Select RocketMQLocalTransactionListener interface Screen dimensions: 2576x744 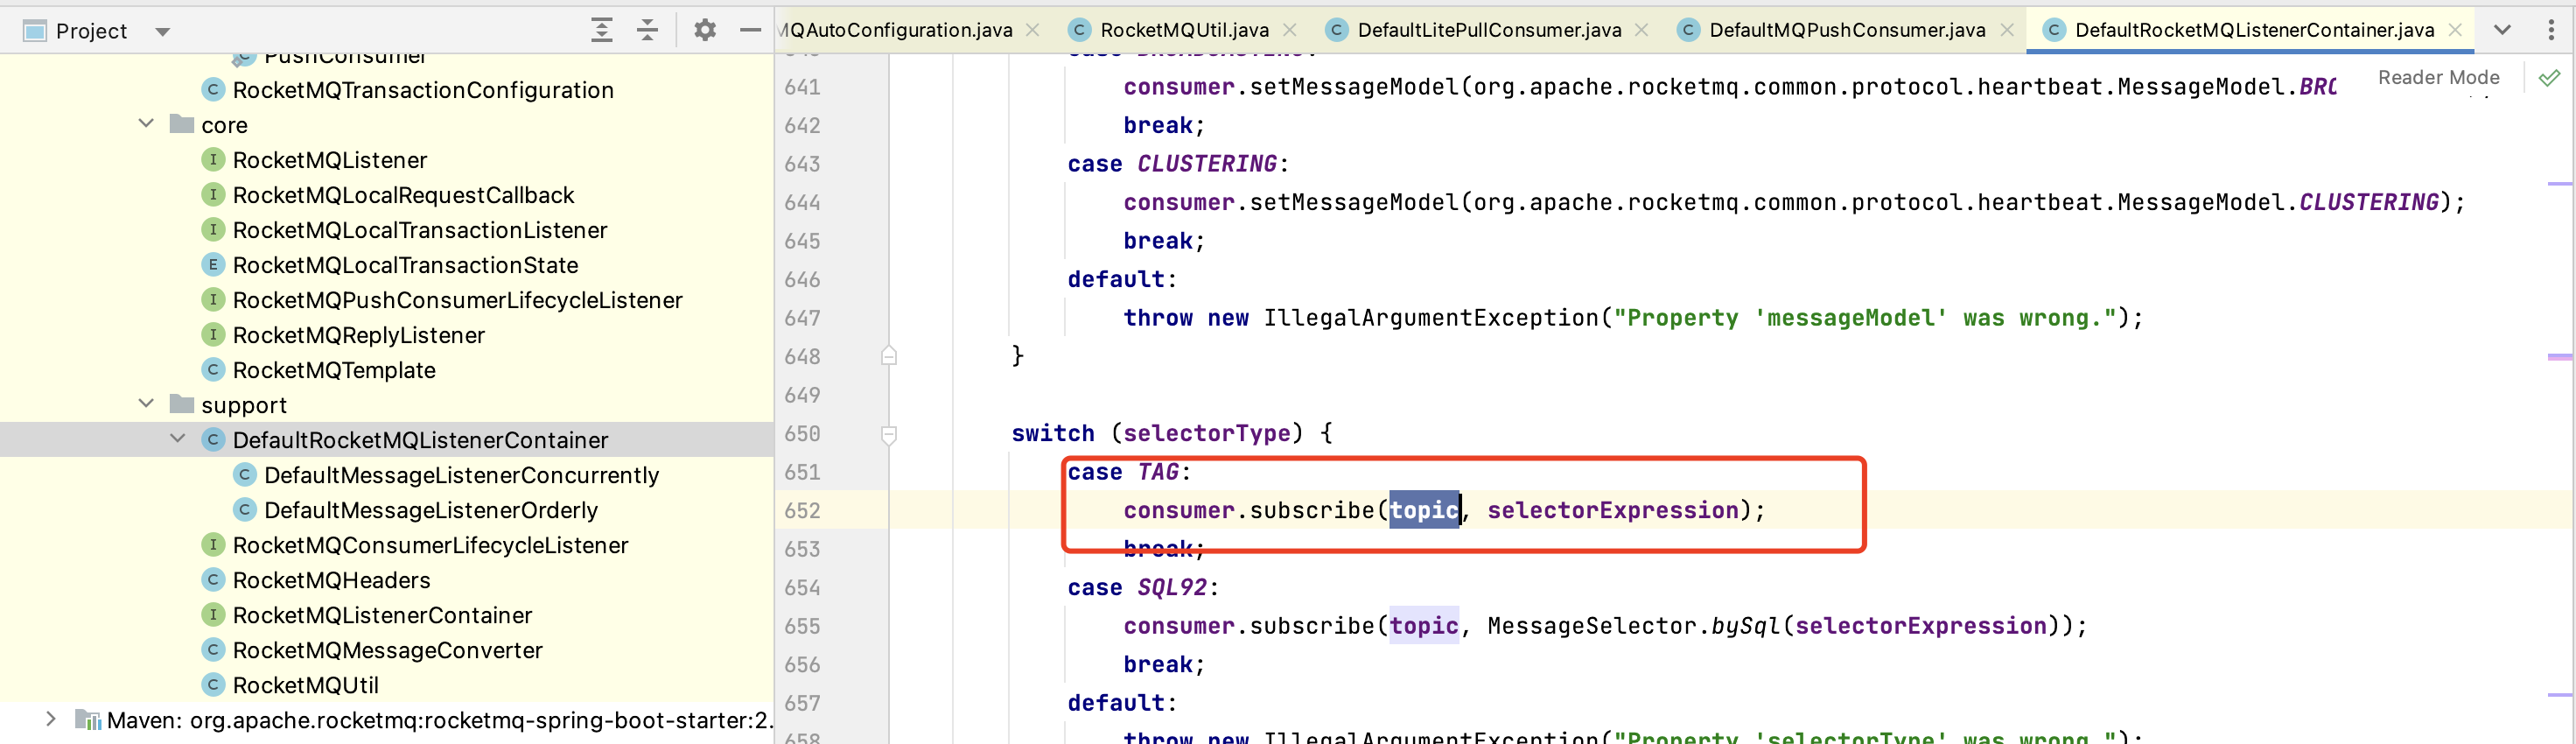tap(420, 230)
